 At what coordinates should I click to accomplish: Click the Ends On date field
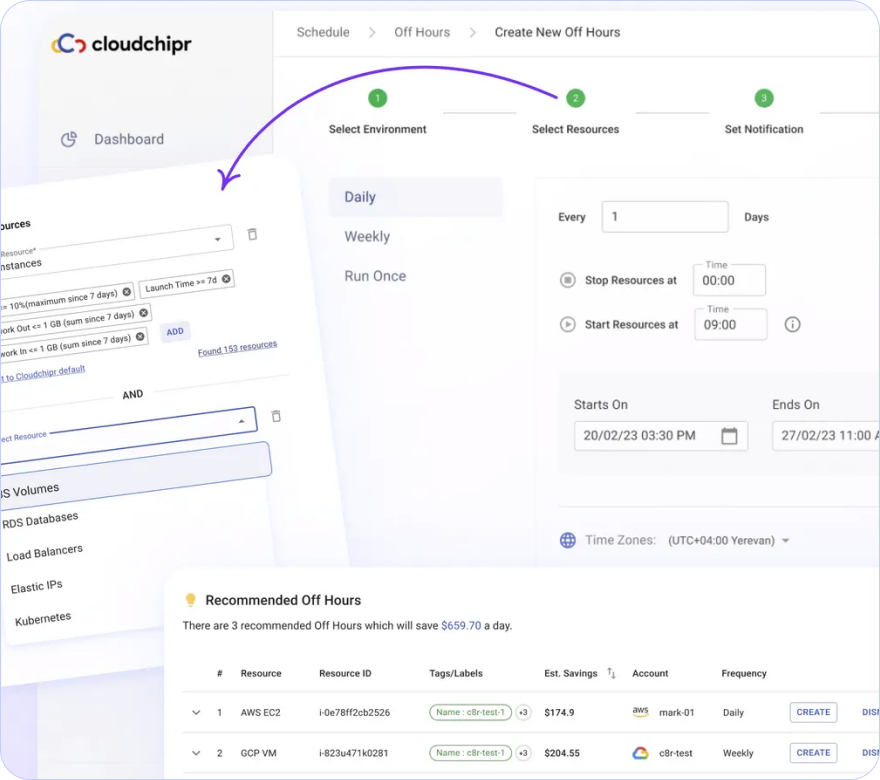click(x=826, y=436)
